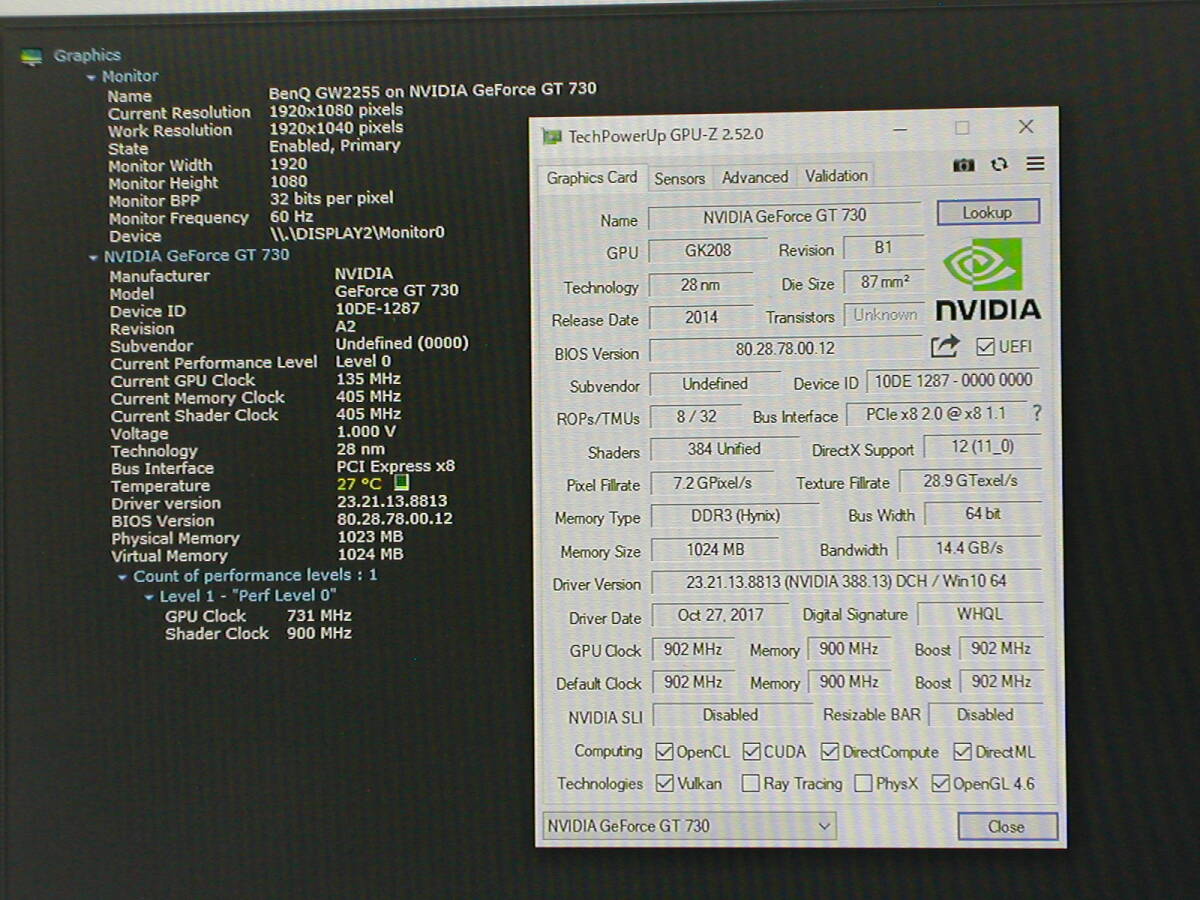Screen dimensions: 1200x900
Task: Click the 28.9 GTexel/s Texture Fillrate field
Action: point(970,481)
